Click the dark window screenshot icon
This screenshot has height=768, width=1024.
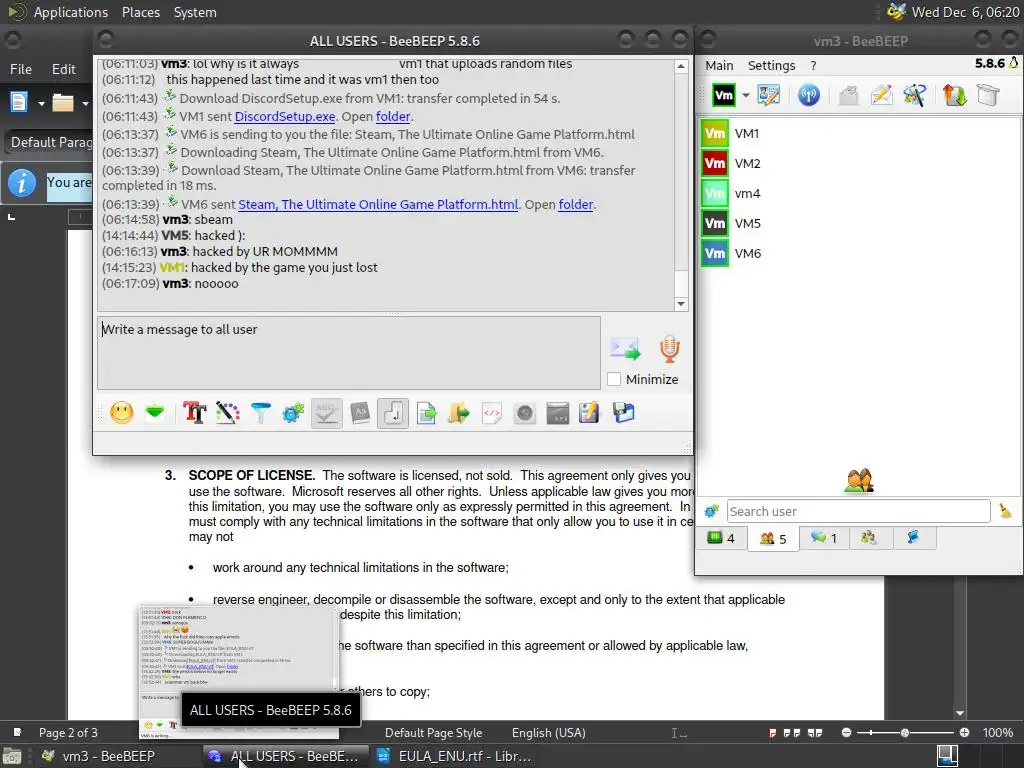point(558,413)
